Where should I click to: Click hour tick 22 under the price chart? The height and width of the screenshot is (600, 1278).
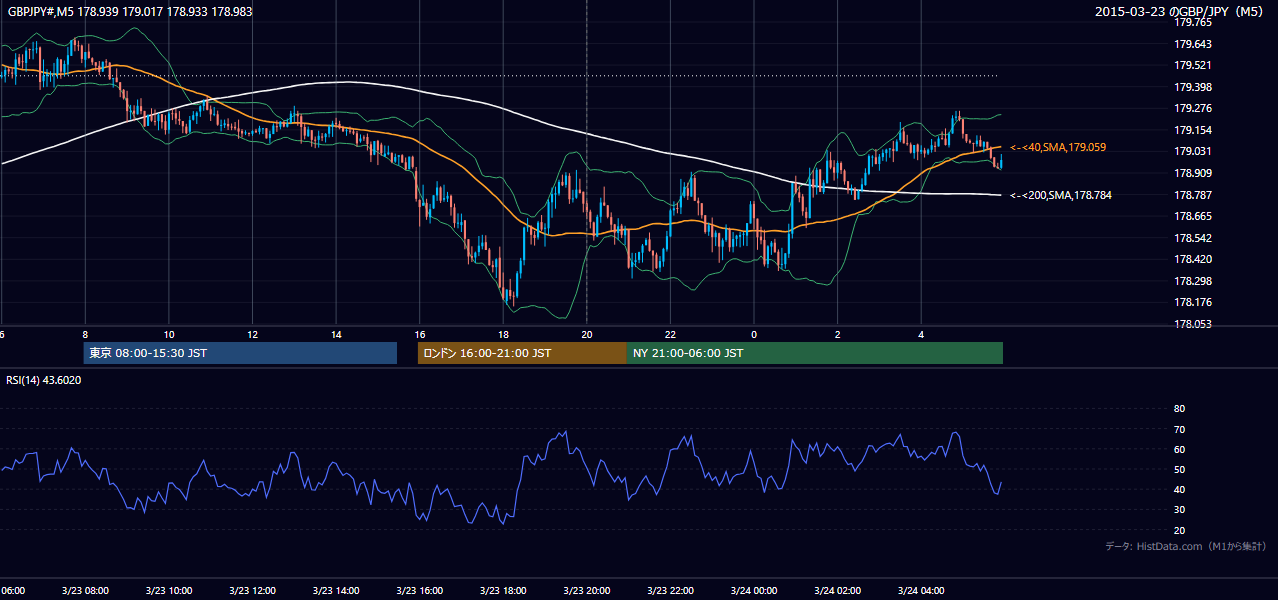(671, 334)
